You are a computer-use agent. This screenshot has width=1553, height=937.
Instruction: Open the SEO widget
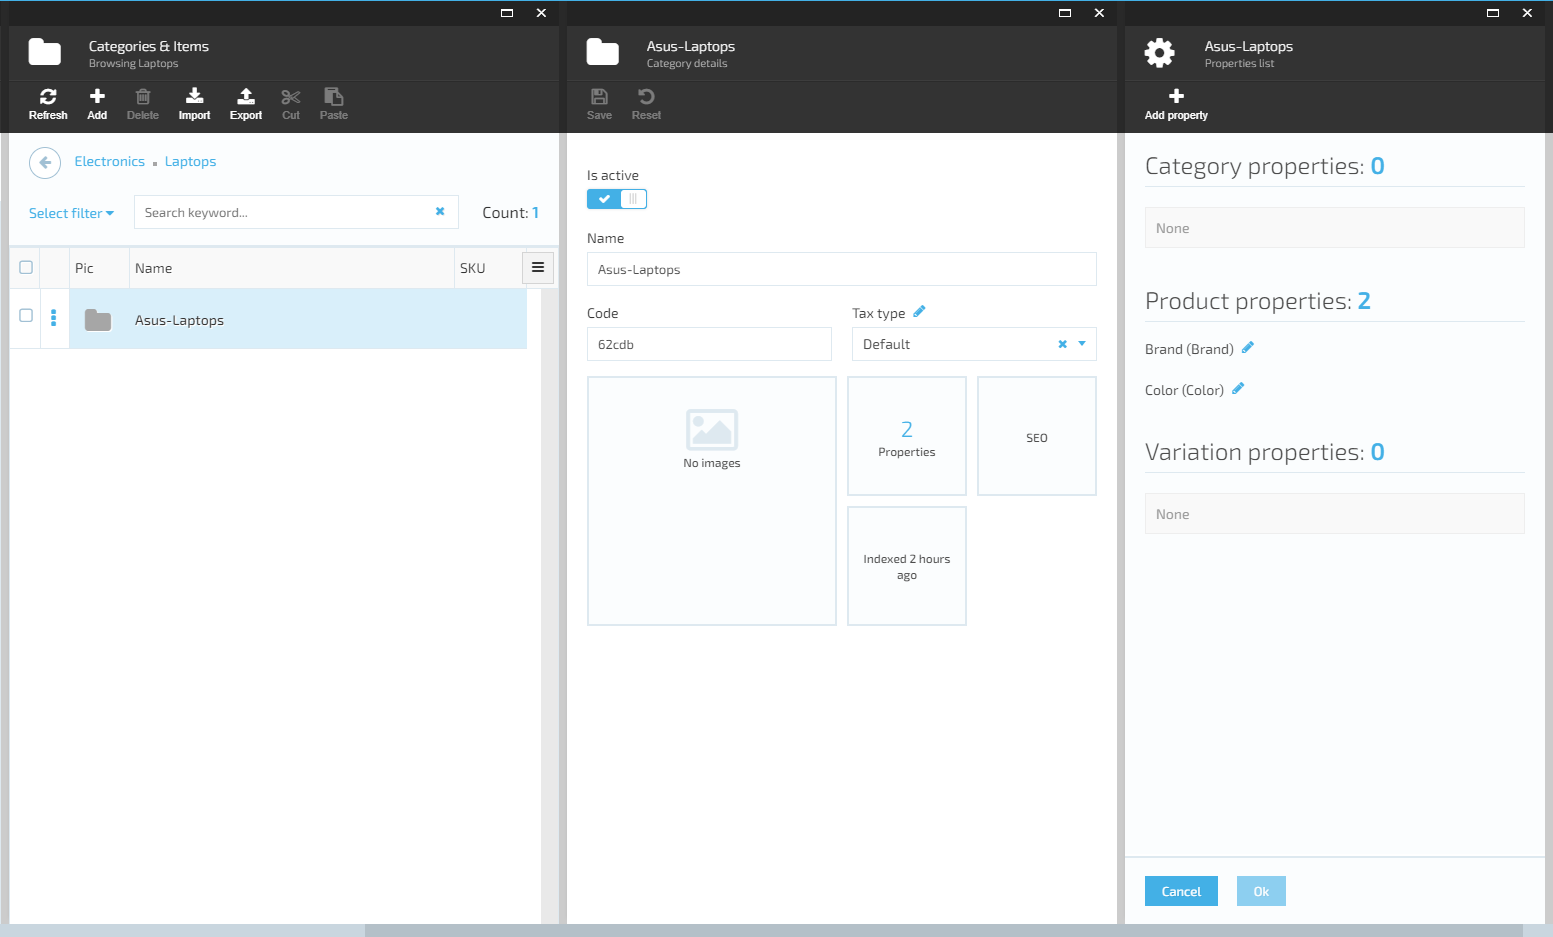(1037, 436)
